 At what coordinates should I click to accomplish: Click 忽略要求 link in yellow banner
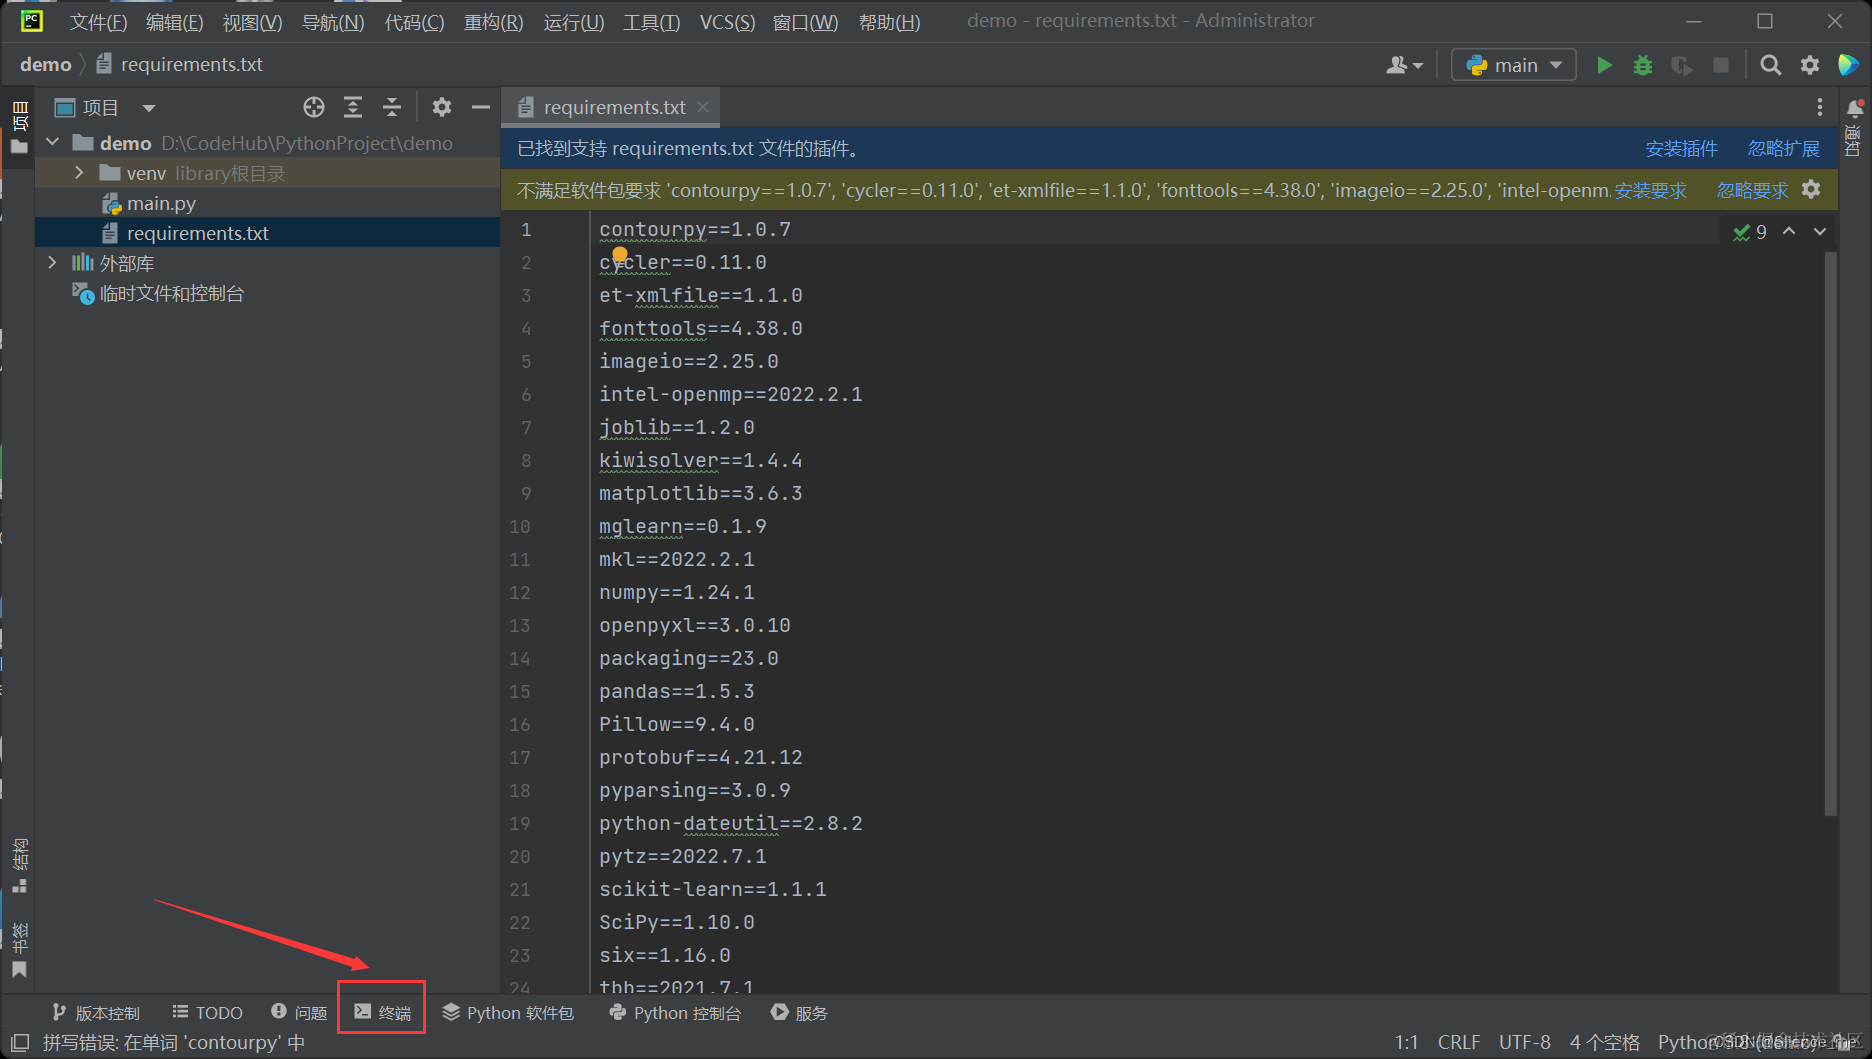[1753, 190]
